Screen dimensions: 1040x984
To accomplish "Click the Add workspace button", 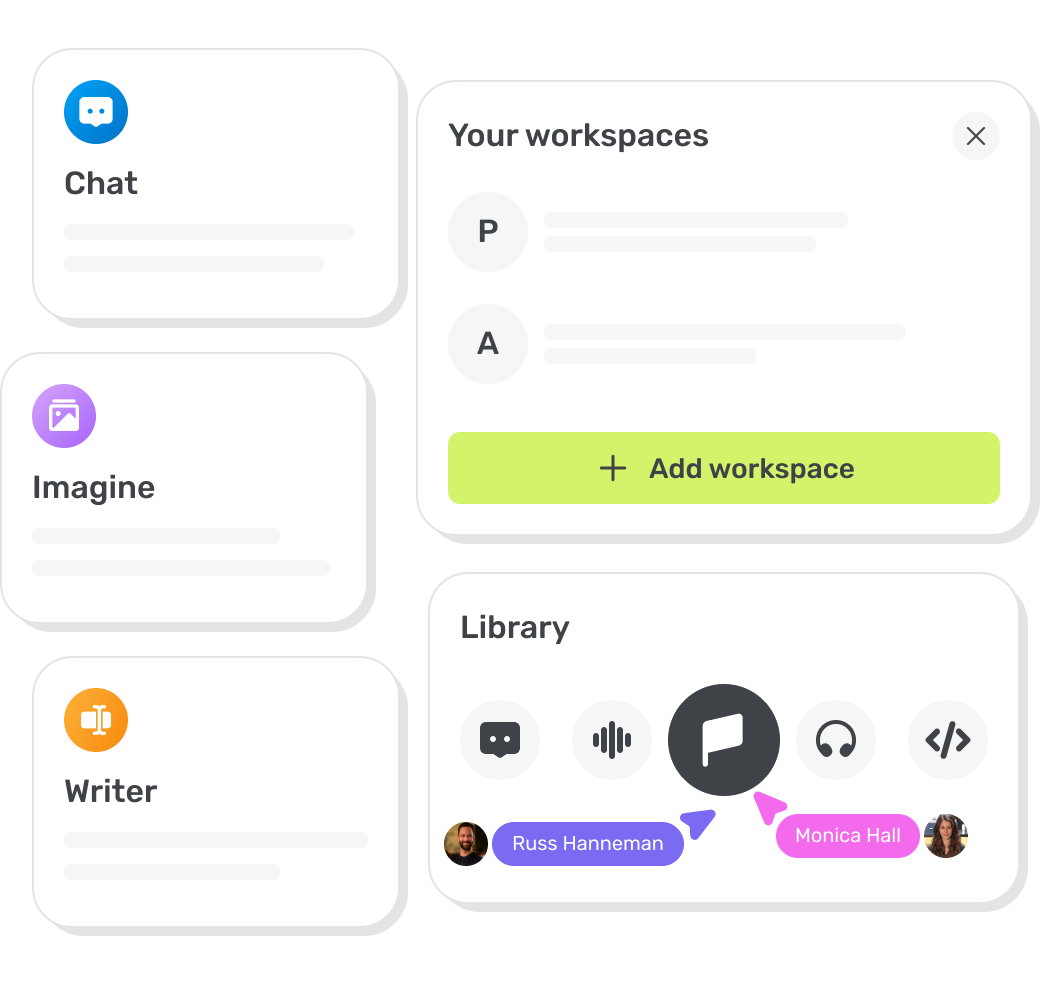I will pyautogui.click(x=724, y=468).
